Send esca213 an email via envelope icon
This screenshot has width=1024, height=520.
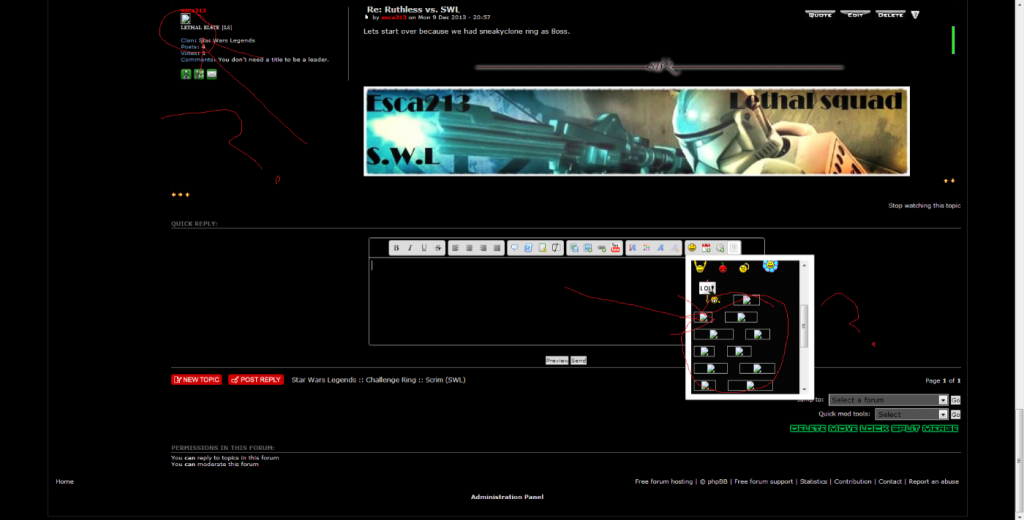[212, 74]
